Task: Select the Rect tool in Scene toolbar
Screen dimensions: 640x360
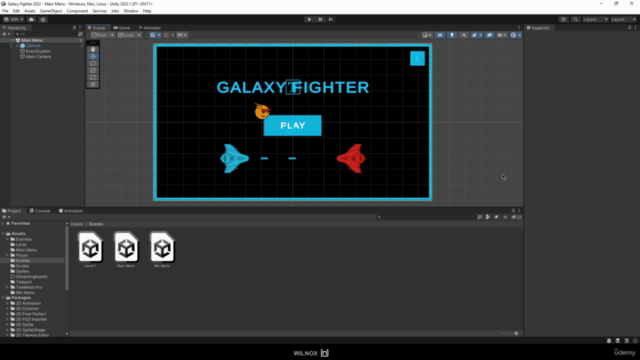Action: point(93,77)
